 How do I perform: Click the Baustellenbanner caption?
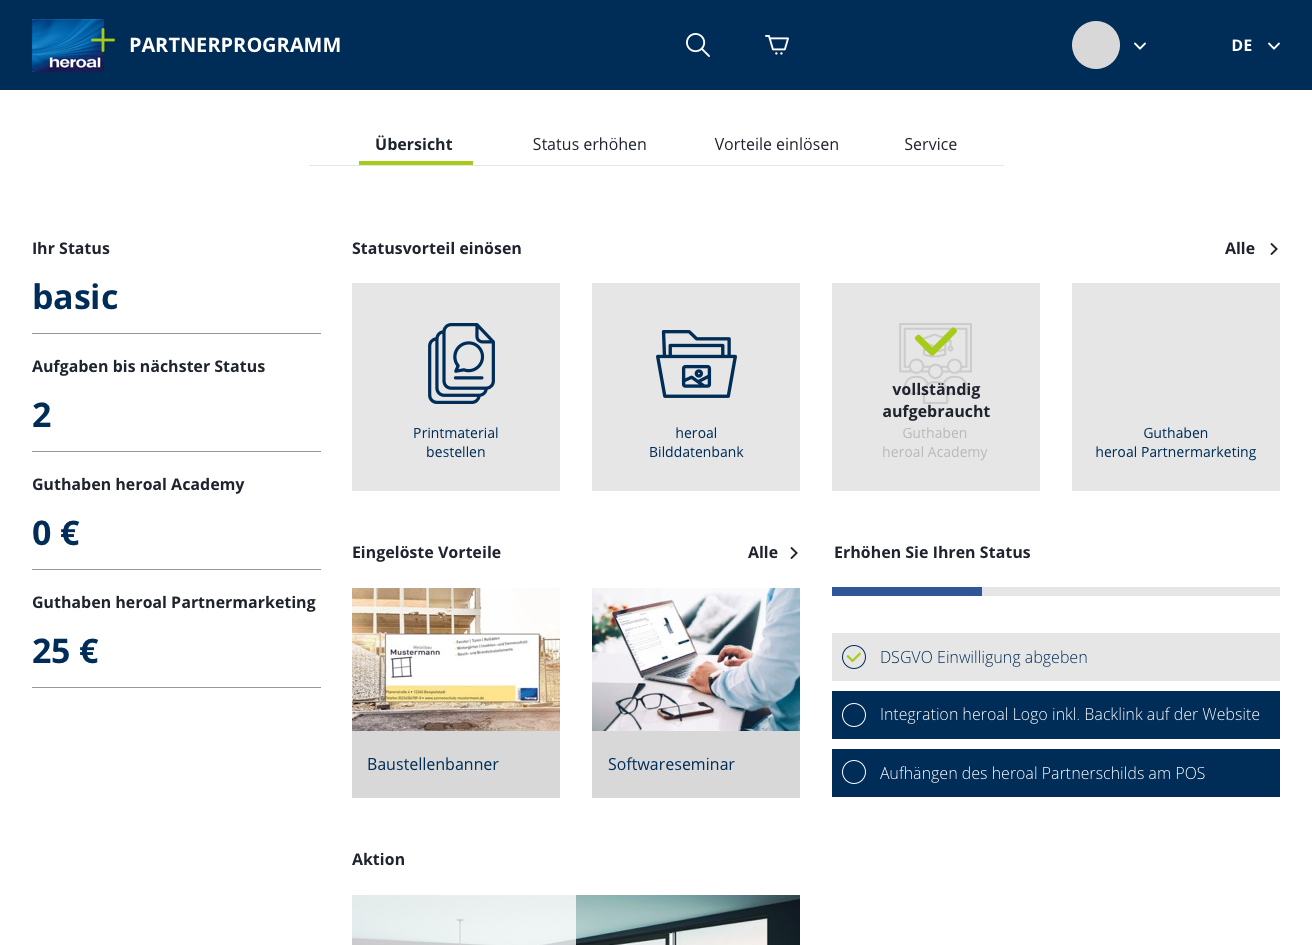click(x=433, y=764)
